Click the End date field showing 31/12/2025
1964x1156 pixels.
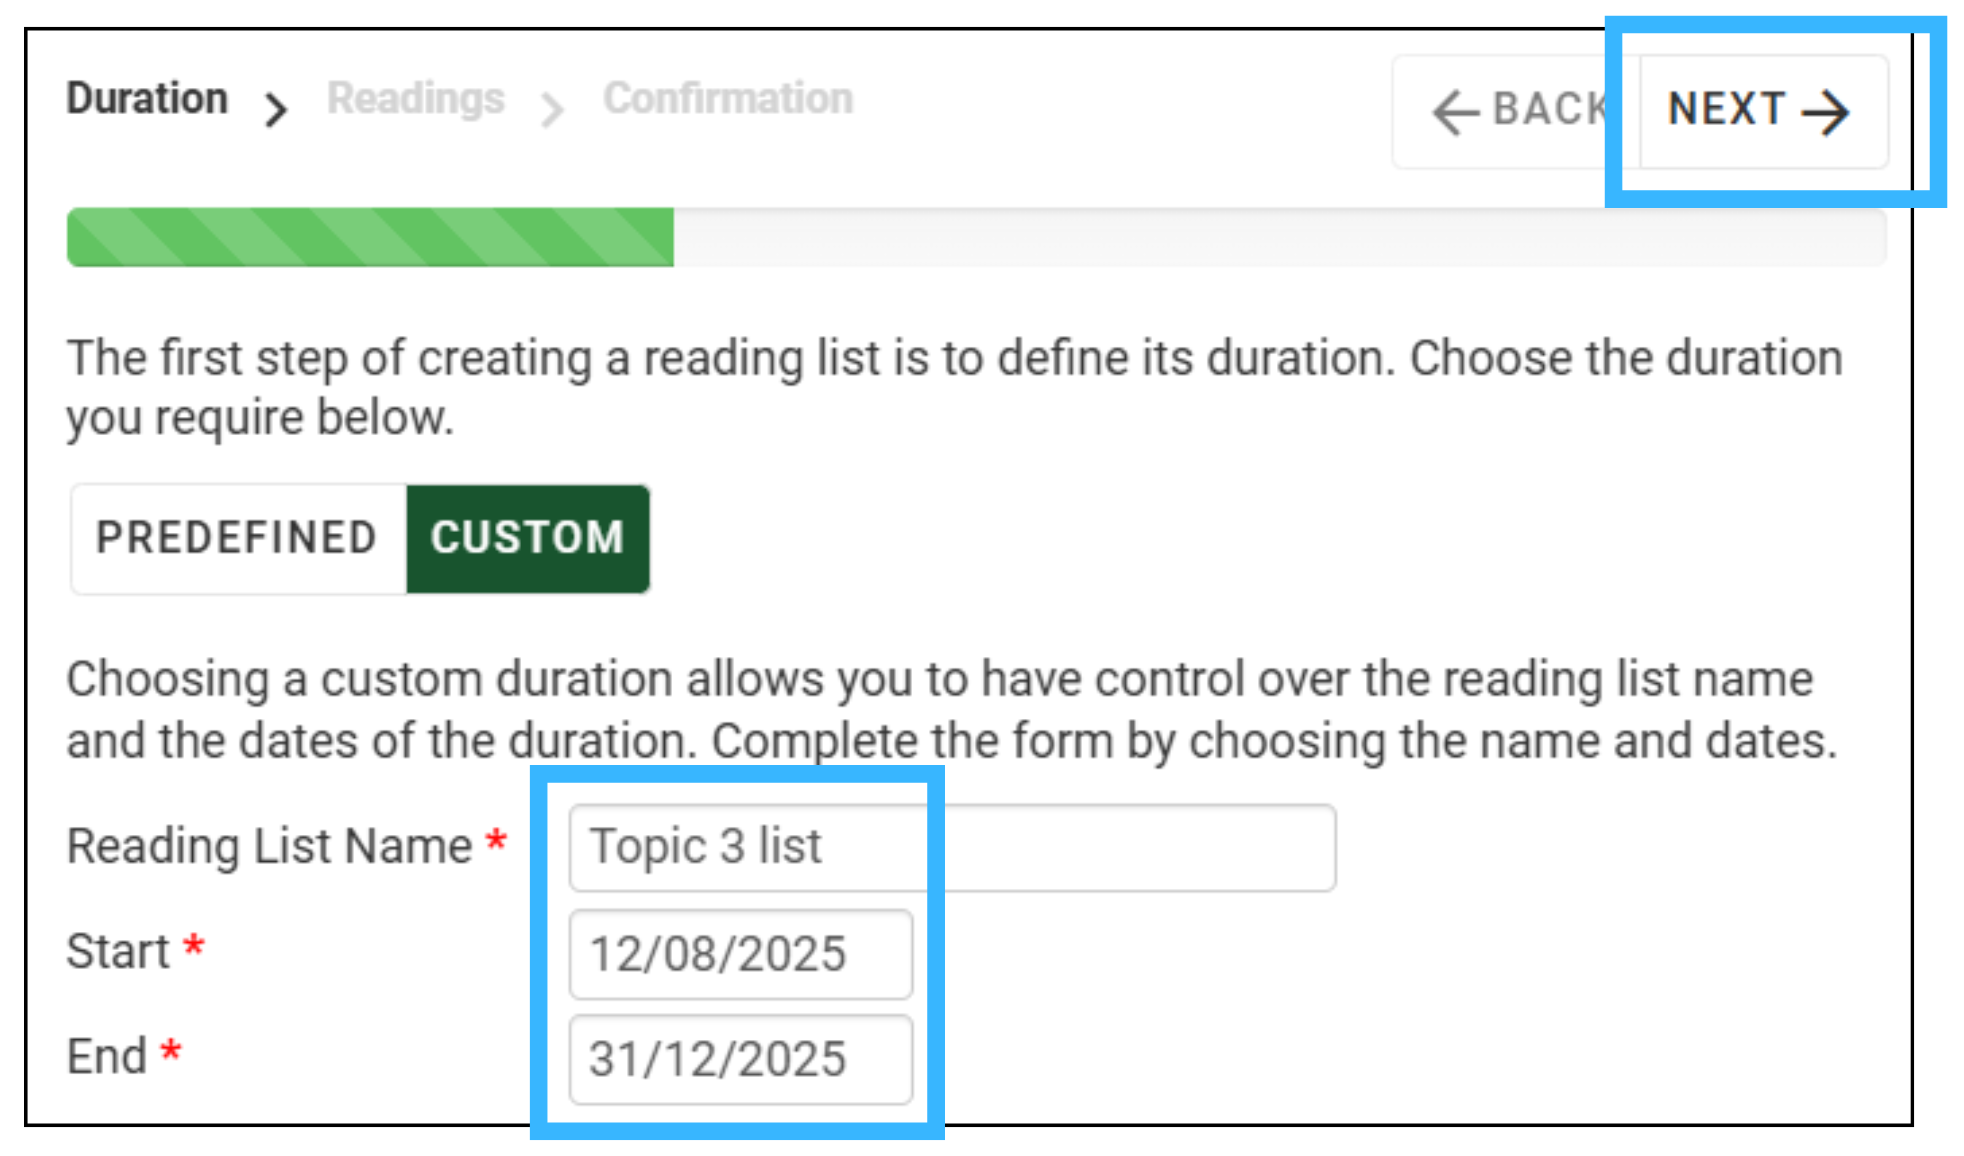(741, 1059)
